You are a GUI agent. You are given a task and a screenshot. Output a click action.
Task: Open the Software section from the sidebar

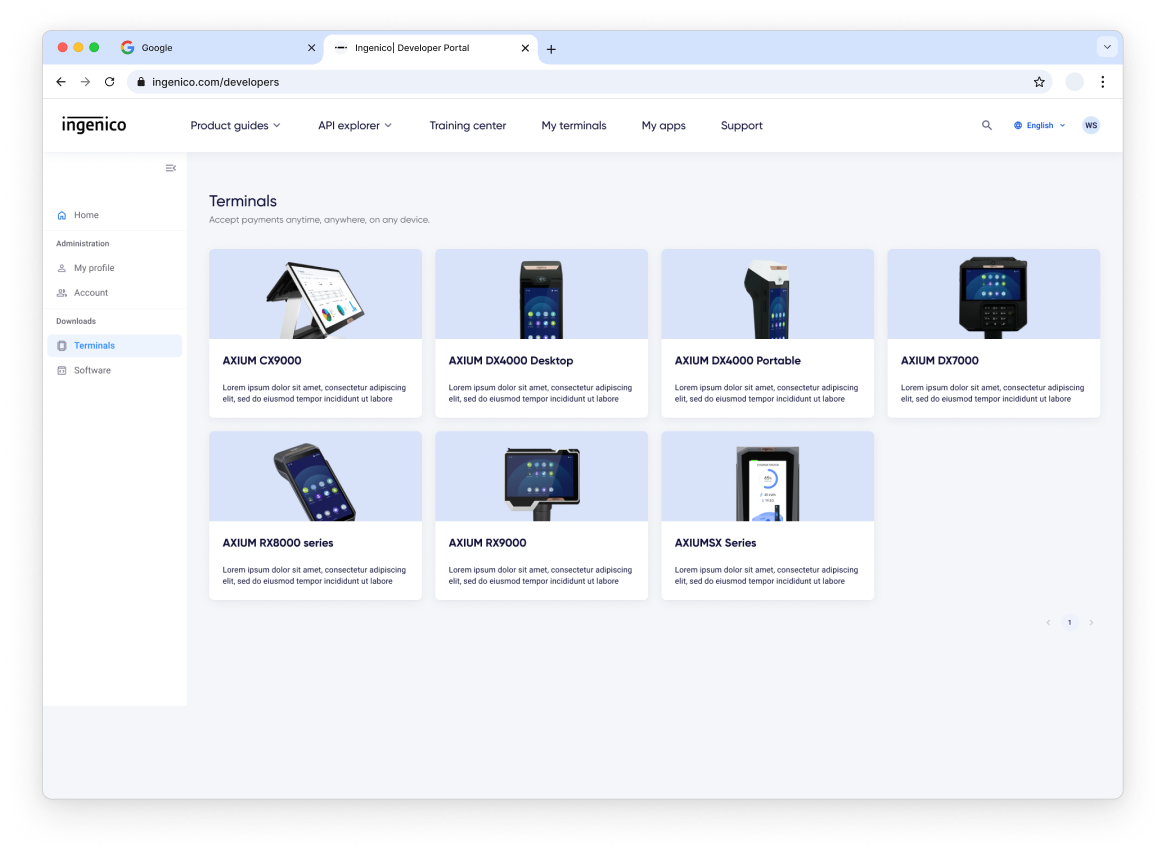[93, 370]
